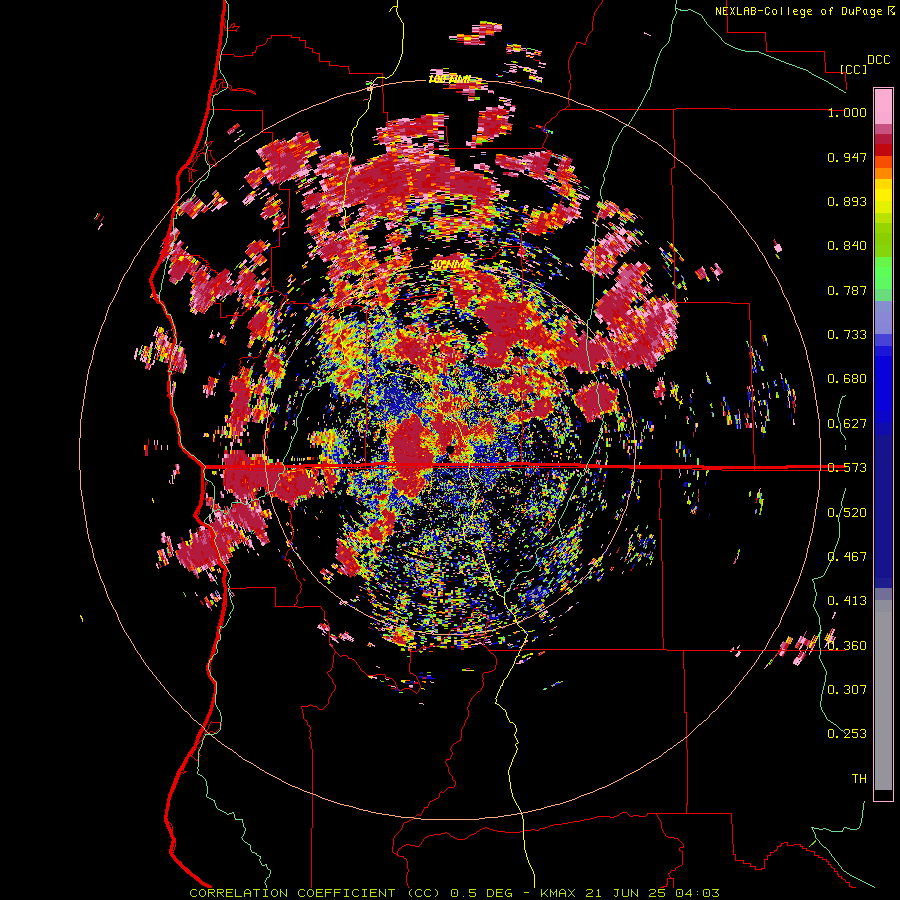900x900 pixels.
Task: Click the 0.307 legend value
Action: click(847, 690)
